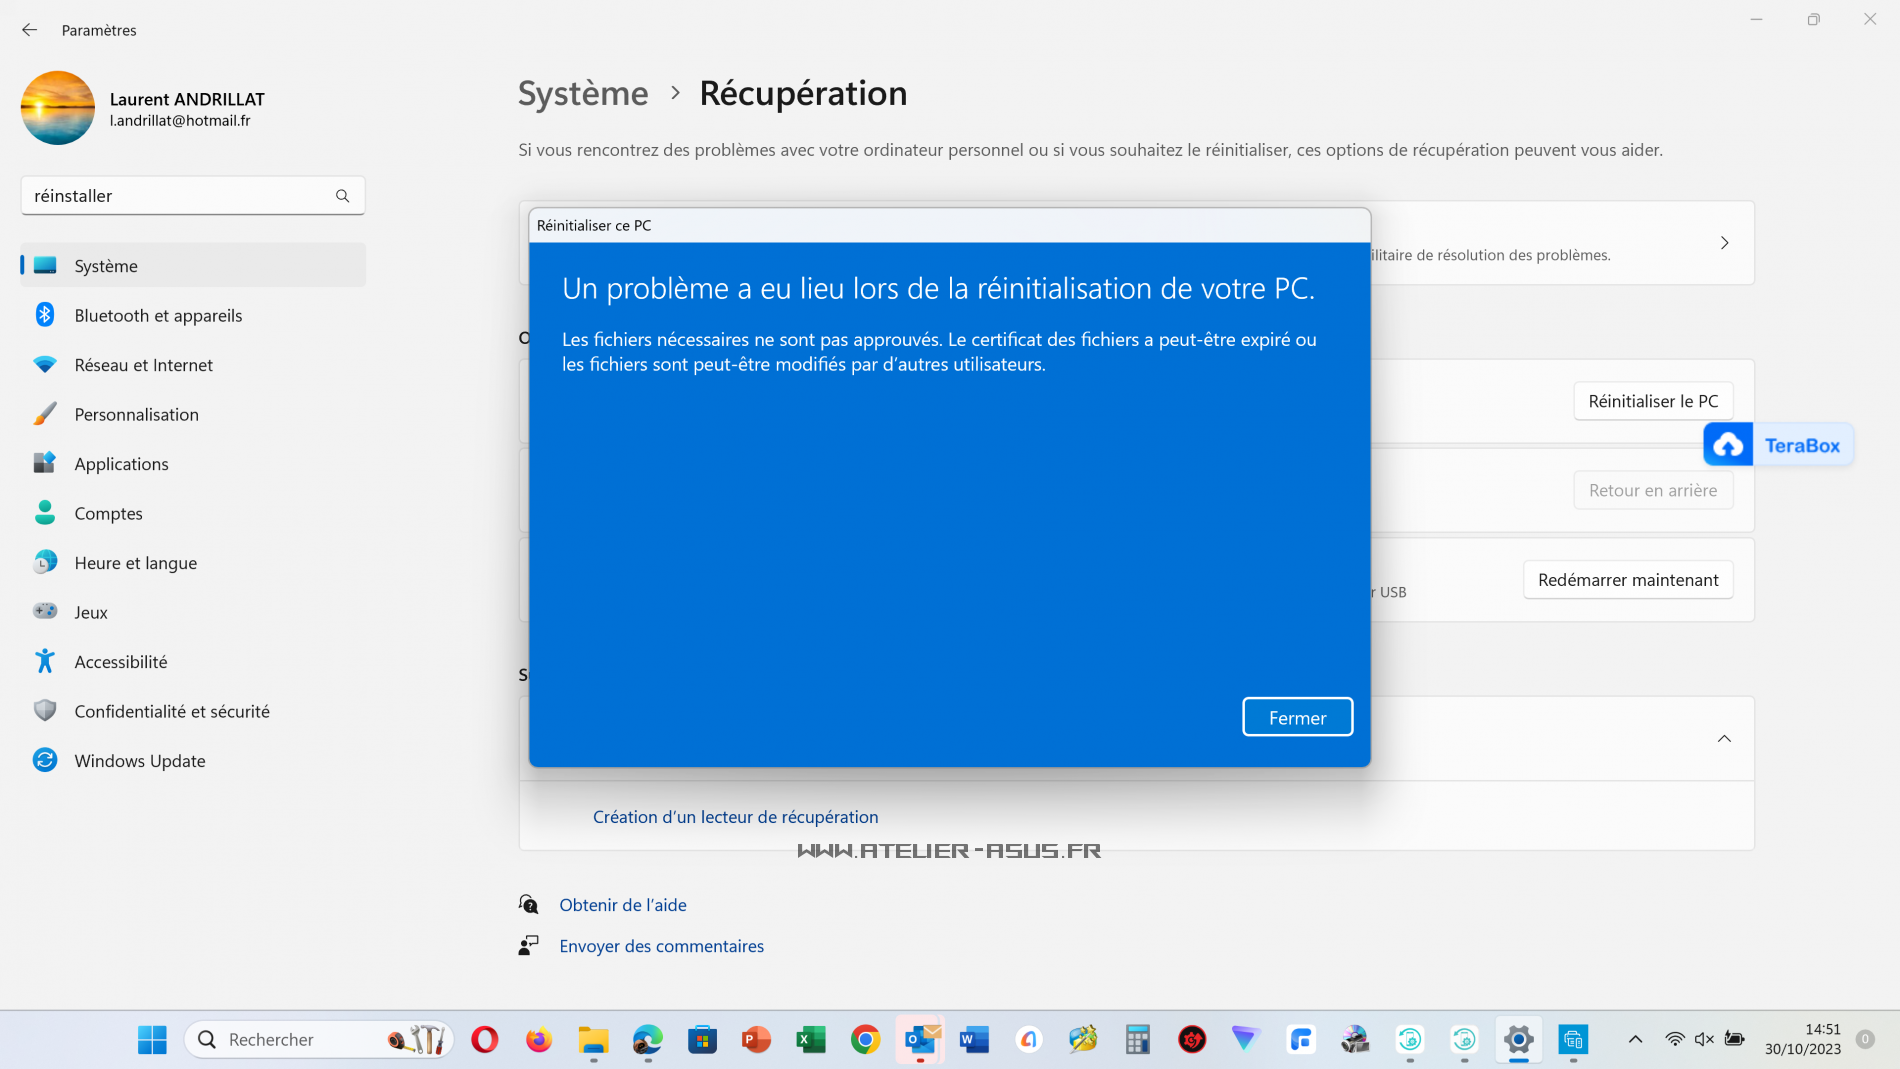Expand the troubleshooter row chevron
Screen dimensions: 1900x1069
pos(1724,243)
